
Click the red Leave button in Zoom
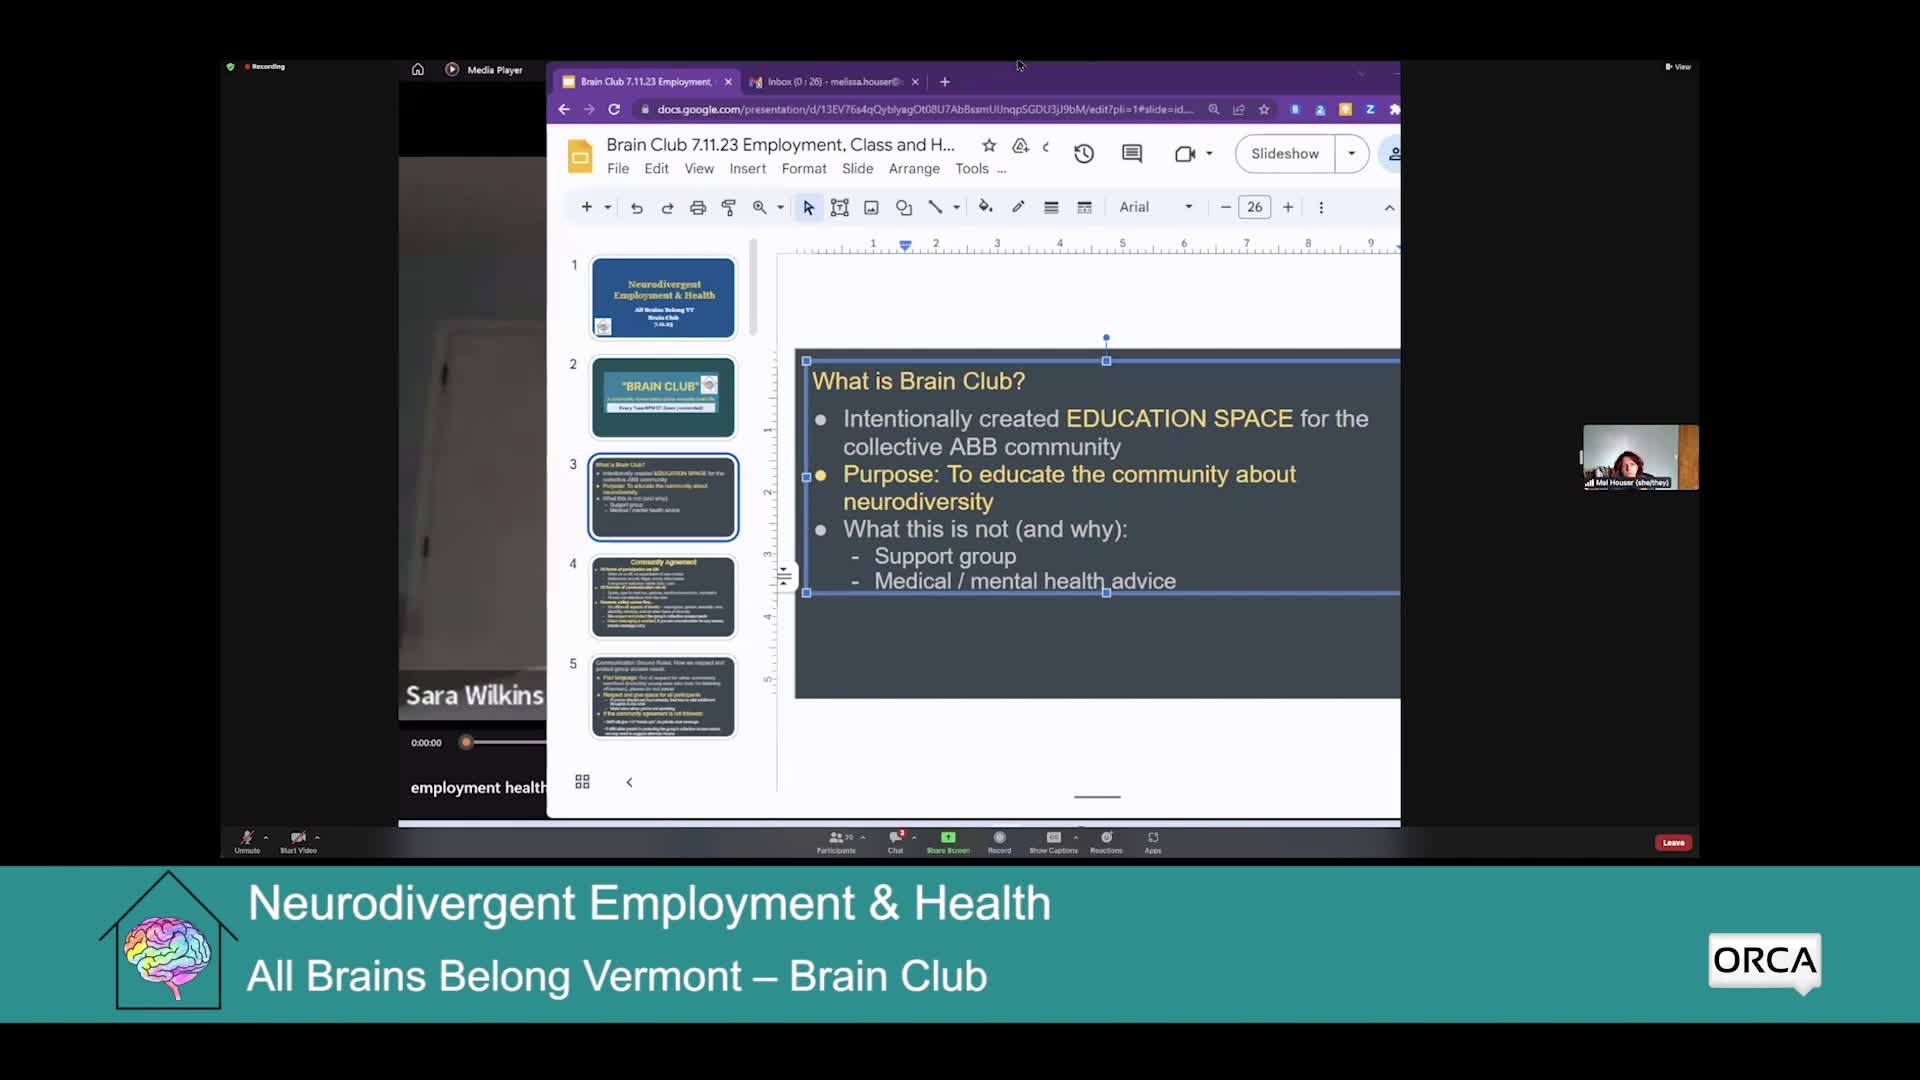[x=1673, y=843]
